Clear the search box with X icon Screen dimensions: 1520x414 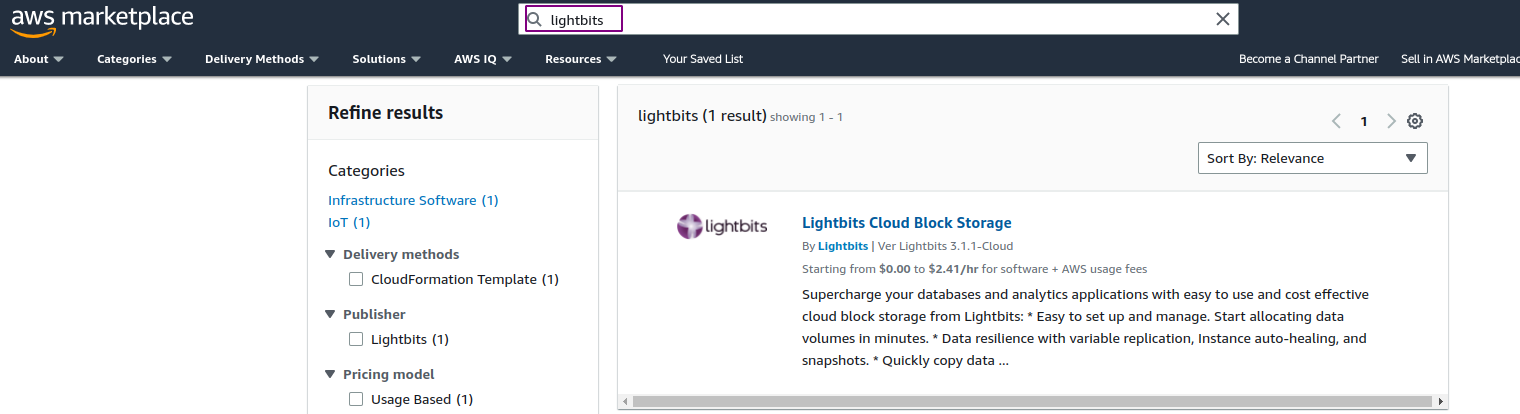pos(1222,19)
